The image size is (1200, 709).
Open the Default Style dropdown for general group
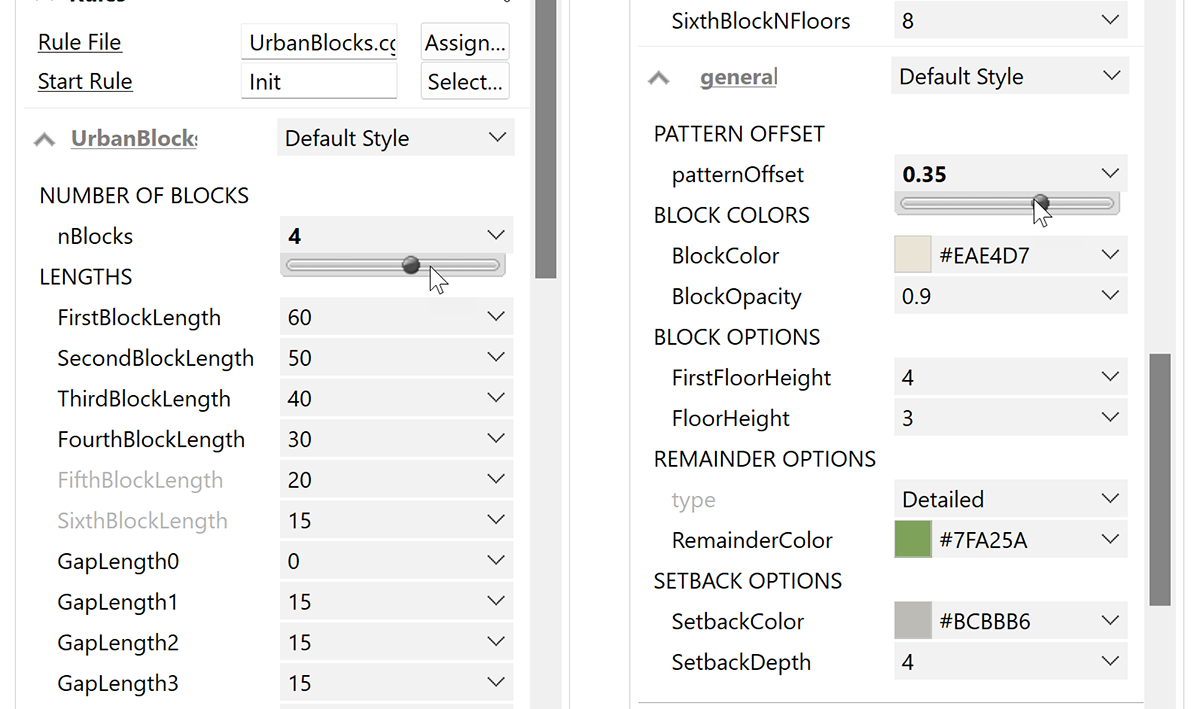[1109, 75]
